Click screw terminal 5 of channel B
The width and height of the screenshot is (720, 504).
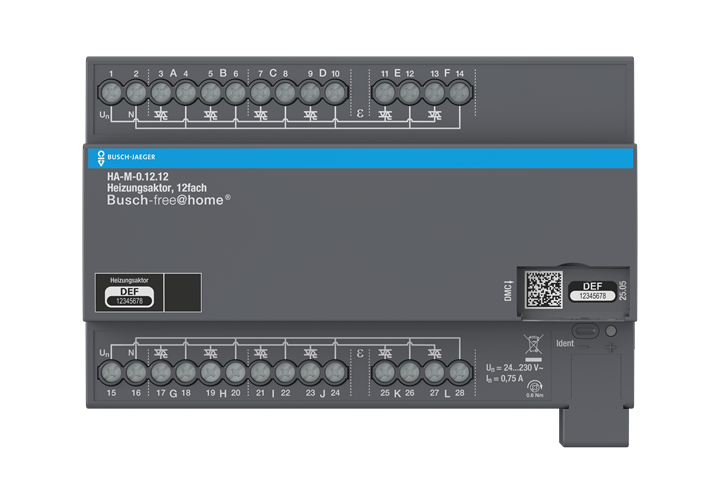(x=211, y=93)
